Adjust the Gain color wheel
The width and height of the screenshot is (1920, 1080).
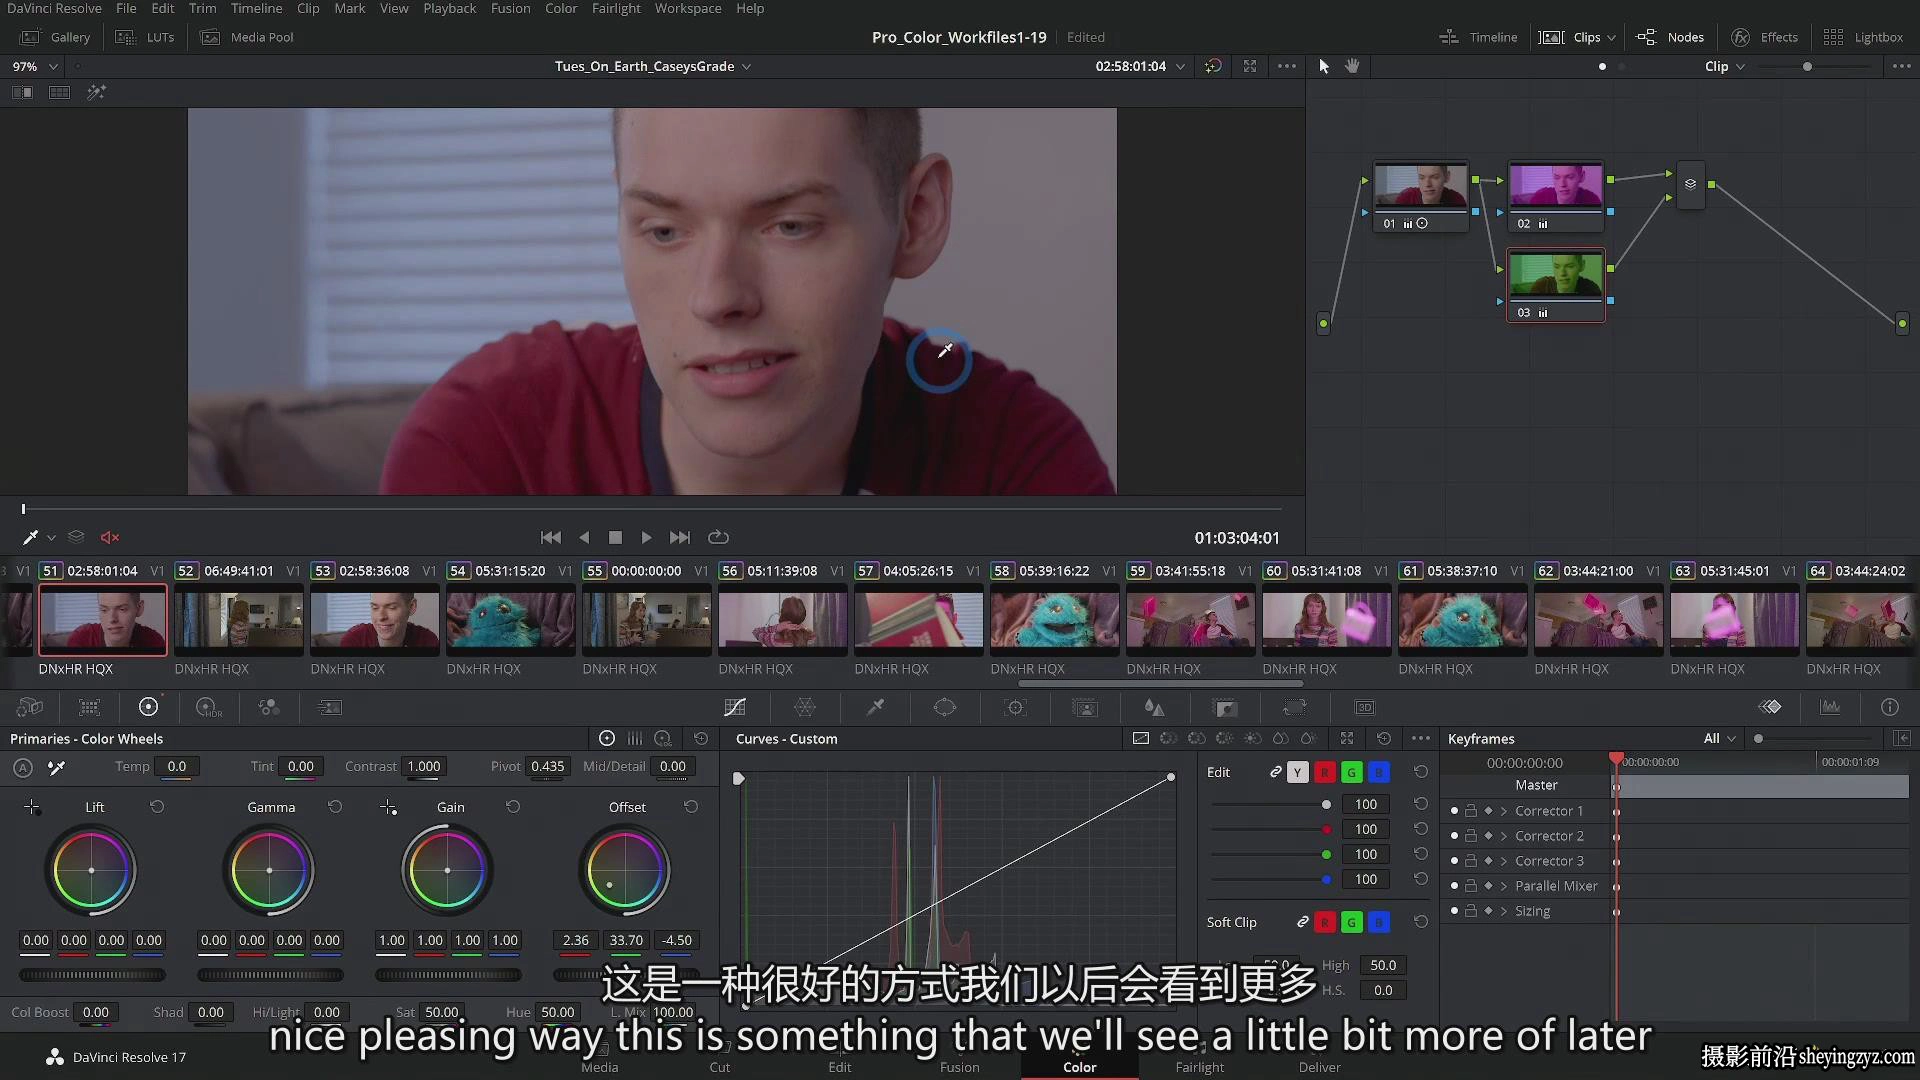pyautogui.click(x=447, y=870)
